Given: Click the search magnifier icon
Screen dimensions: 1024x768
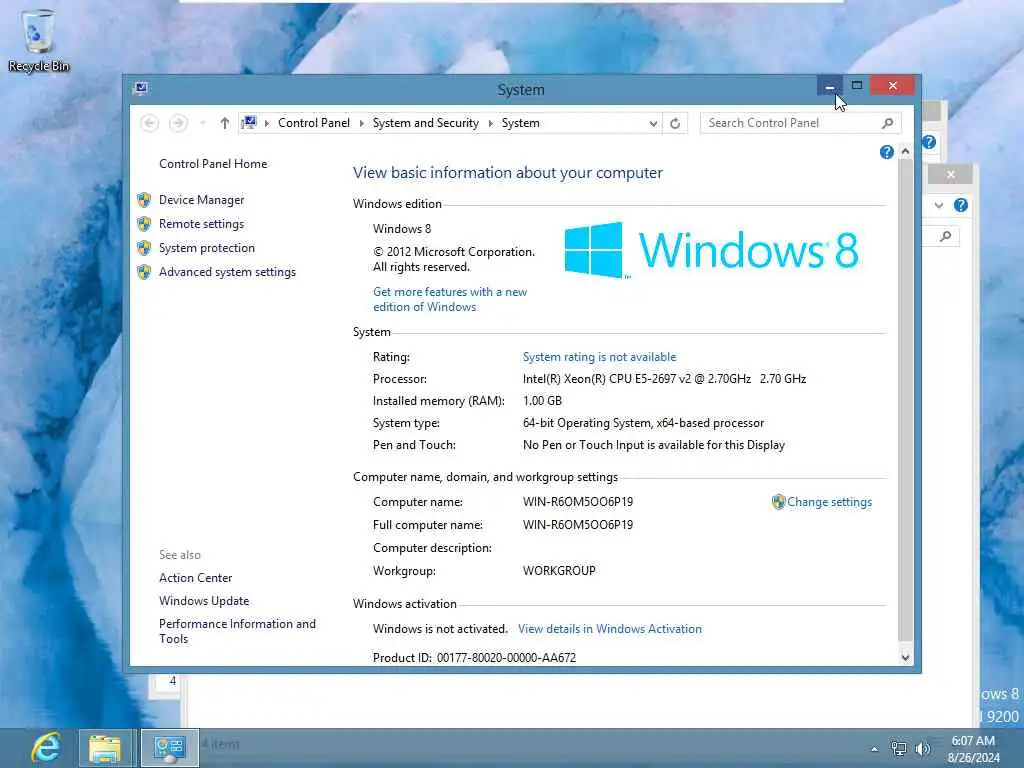Looking at the screenshot, I should 888,123.
